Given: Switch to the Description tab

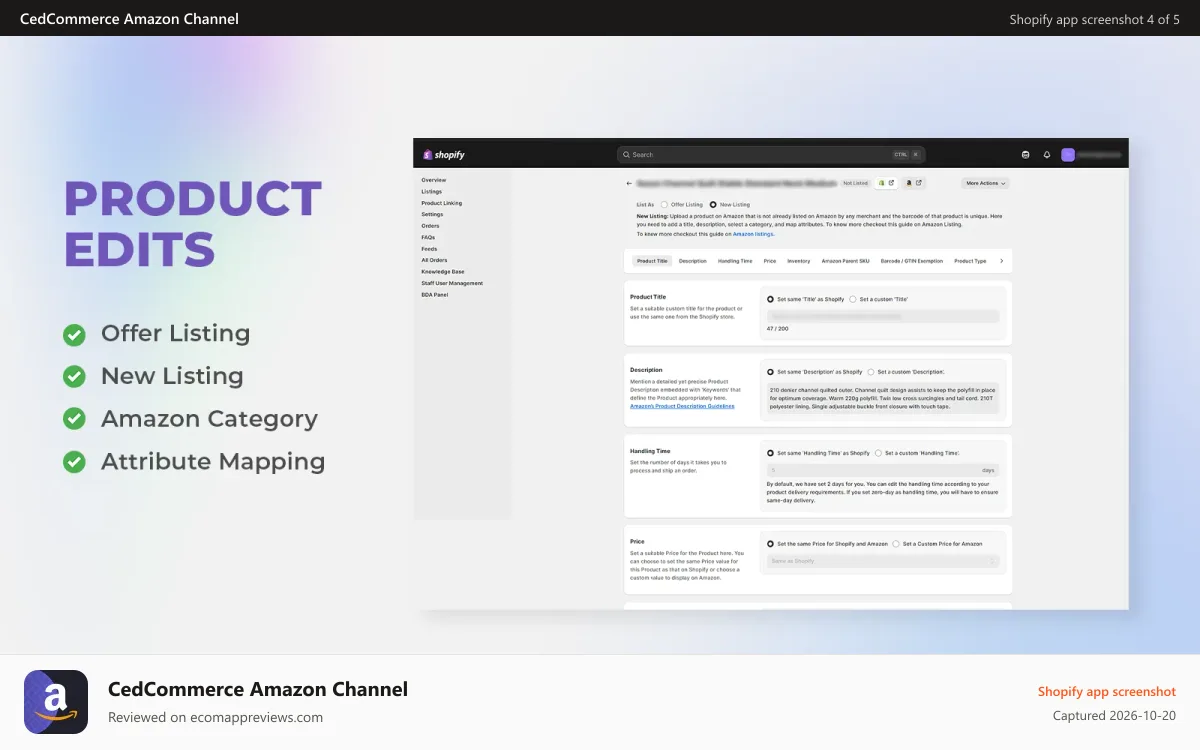Looking at the screenshot, I should coord(692,261).
